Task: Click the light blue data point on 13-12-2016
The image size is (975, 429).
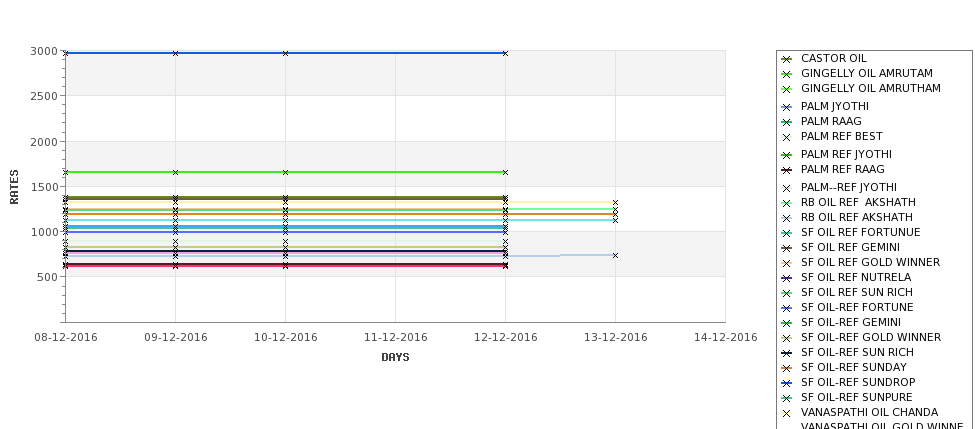Action: coord(615,256)
